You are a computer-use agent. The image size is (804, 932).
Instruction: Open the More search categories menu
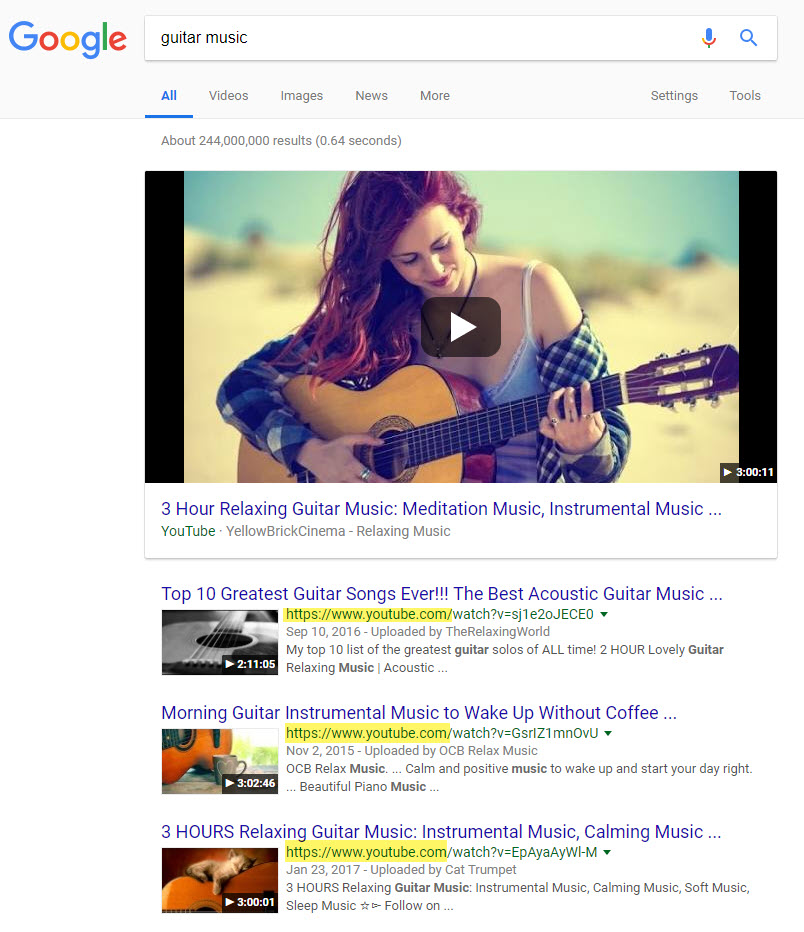click(434, 96)
